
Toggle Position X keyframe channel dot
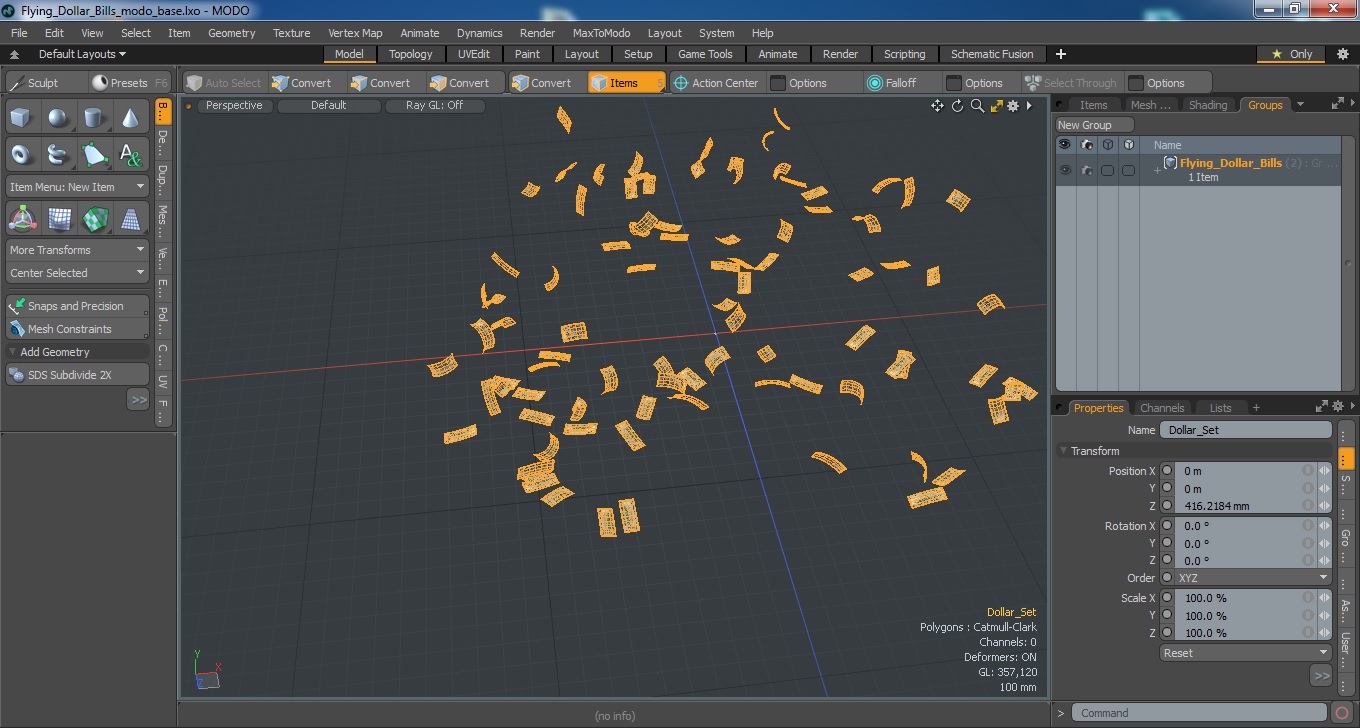(1167, 471)
